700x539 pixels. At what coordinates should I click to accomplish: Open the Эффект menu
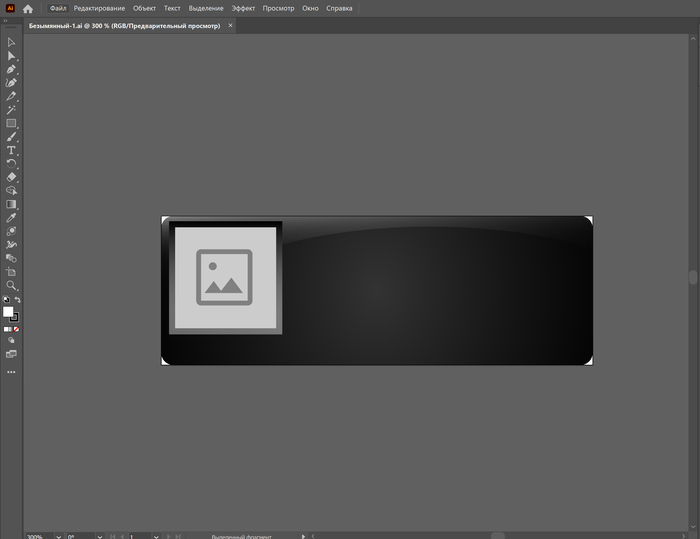coord(243,8)
